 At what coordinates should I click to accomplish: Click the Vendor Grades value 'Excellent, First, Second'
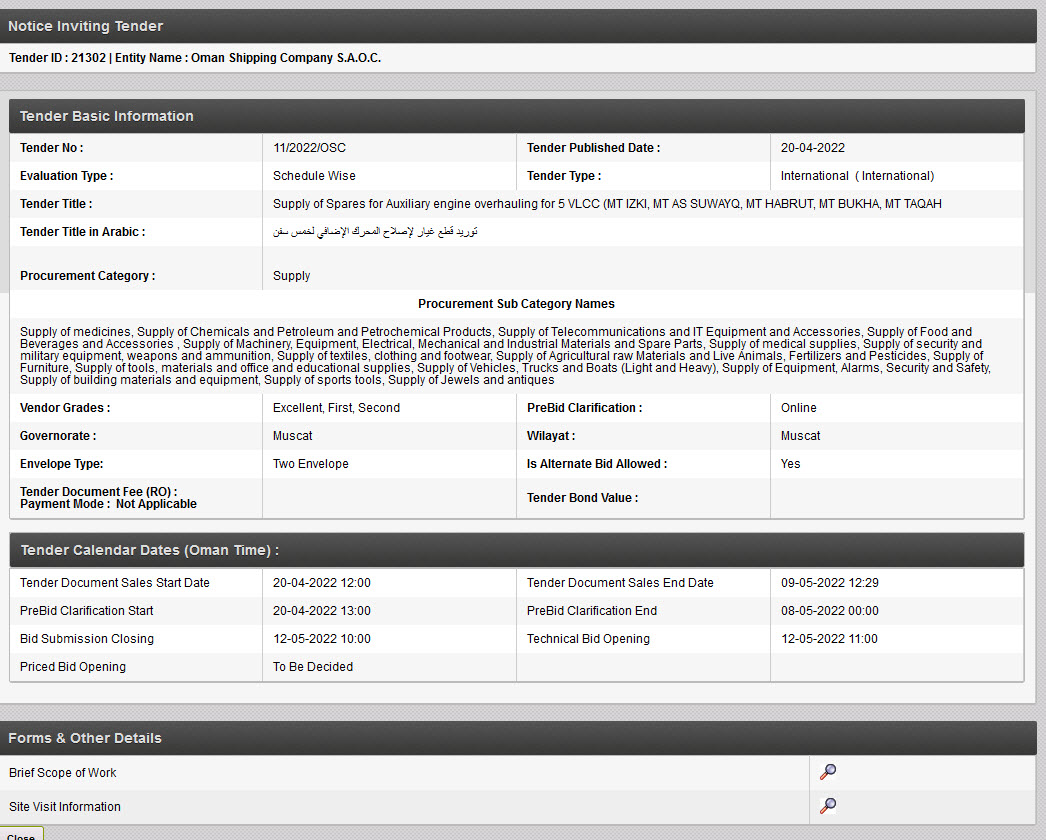pos(336,408)
